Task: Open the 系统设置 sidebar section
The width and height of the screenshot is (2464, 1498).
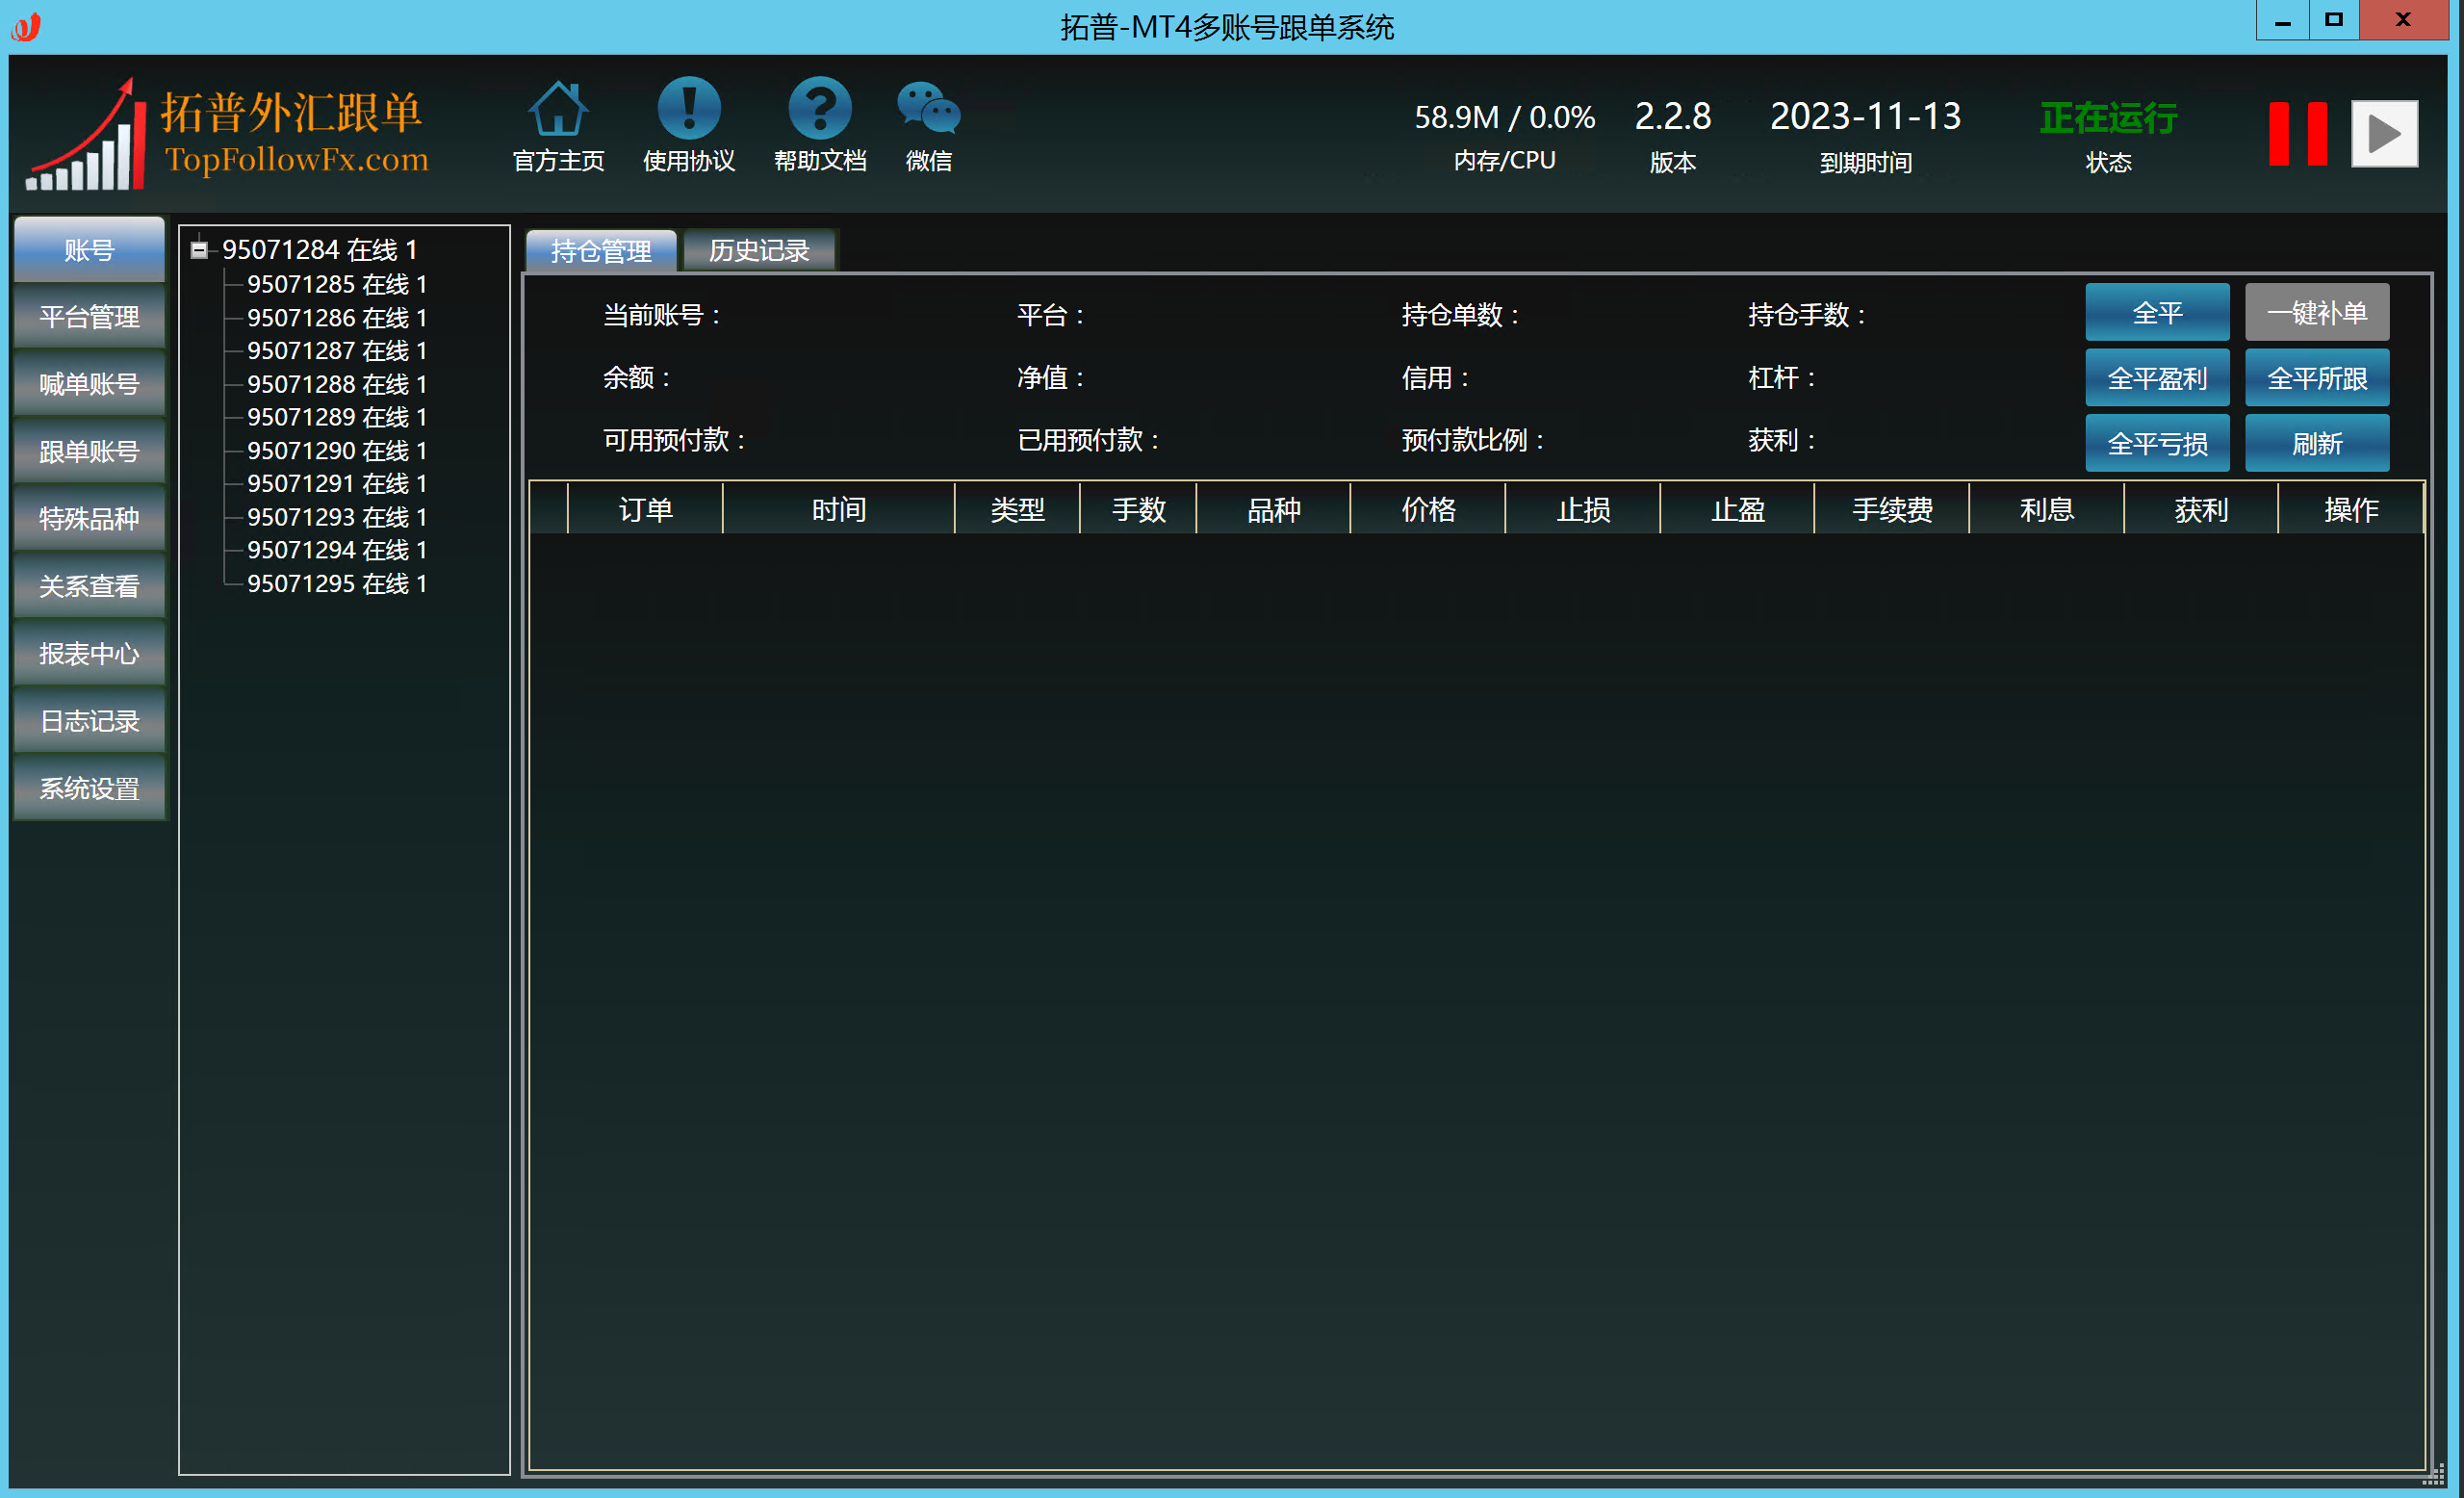Action: (x=89, y=789)
